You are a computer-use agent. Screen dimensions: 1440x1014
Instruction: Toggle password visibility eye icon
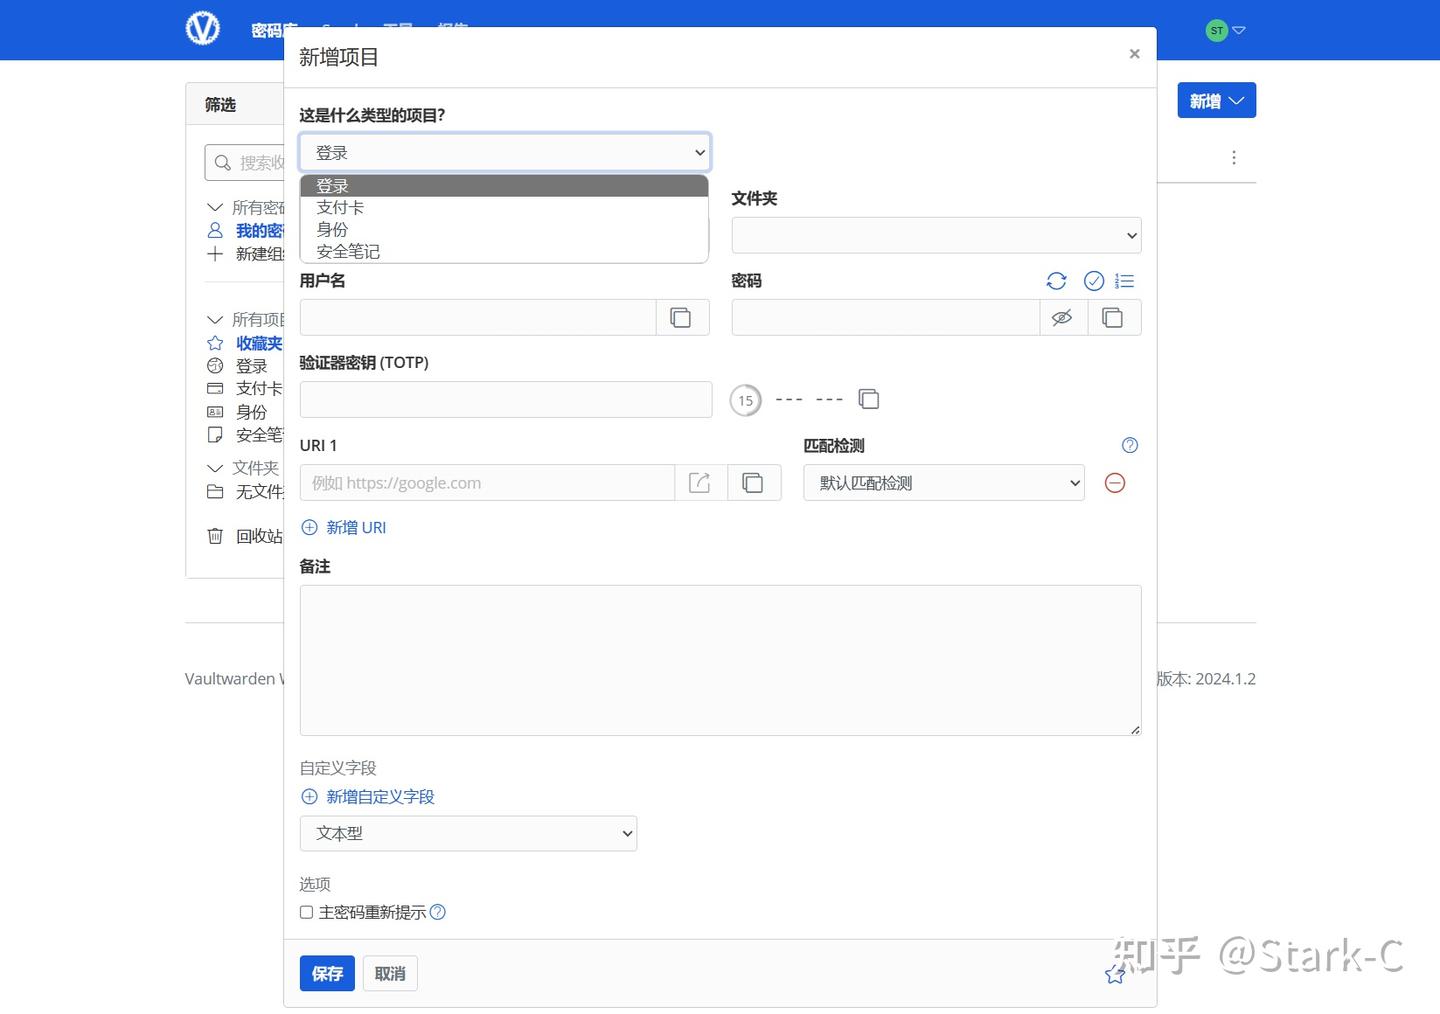pos(1062,317)
